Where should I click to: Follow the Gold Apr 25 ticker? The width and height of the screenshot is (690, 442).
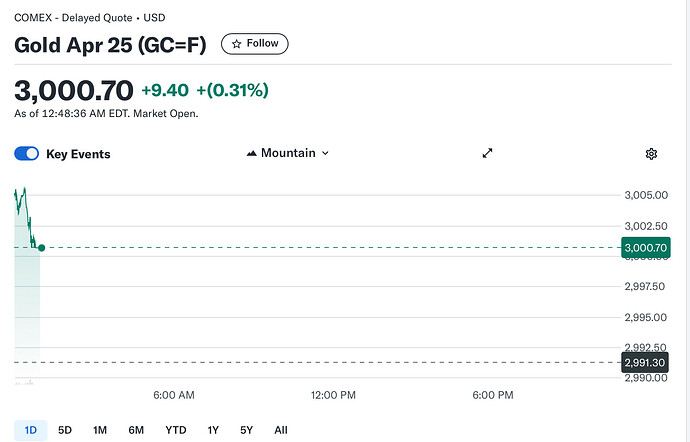point(255,44)
